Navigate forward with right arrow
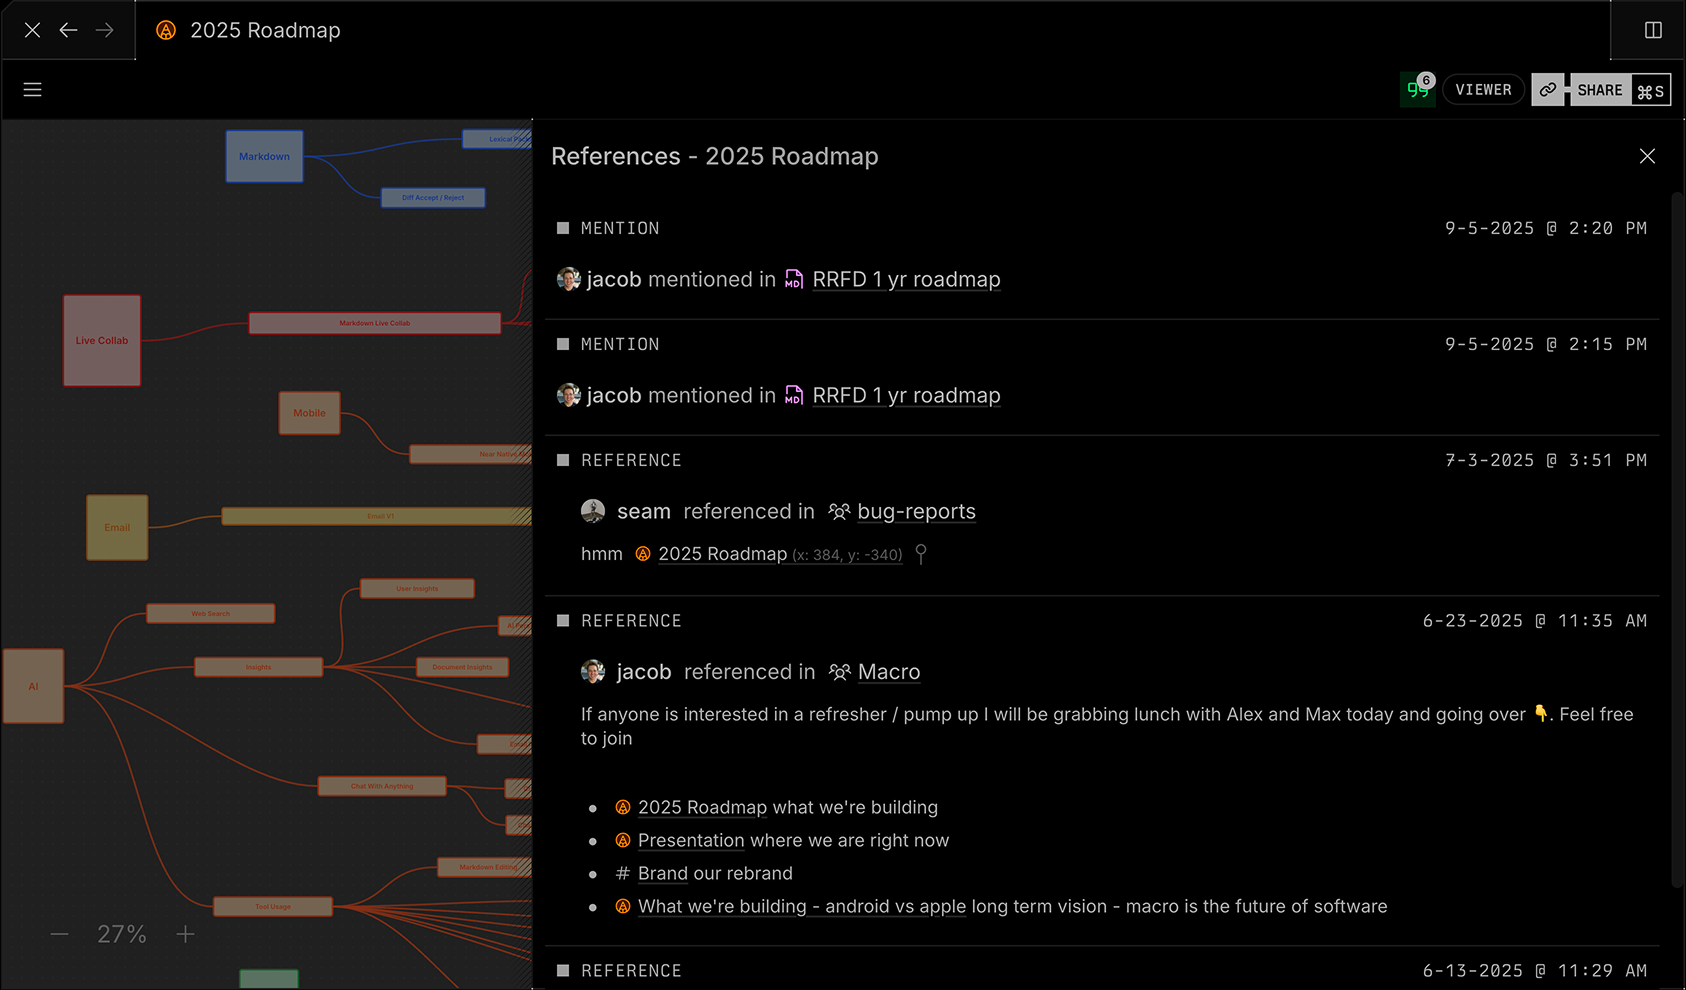 [x=105, y=30]
